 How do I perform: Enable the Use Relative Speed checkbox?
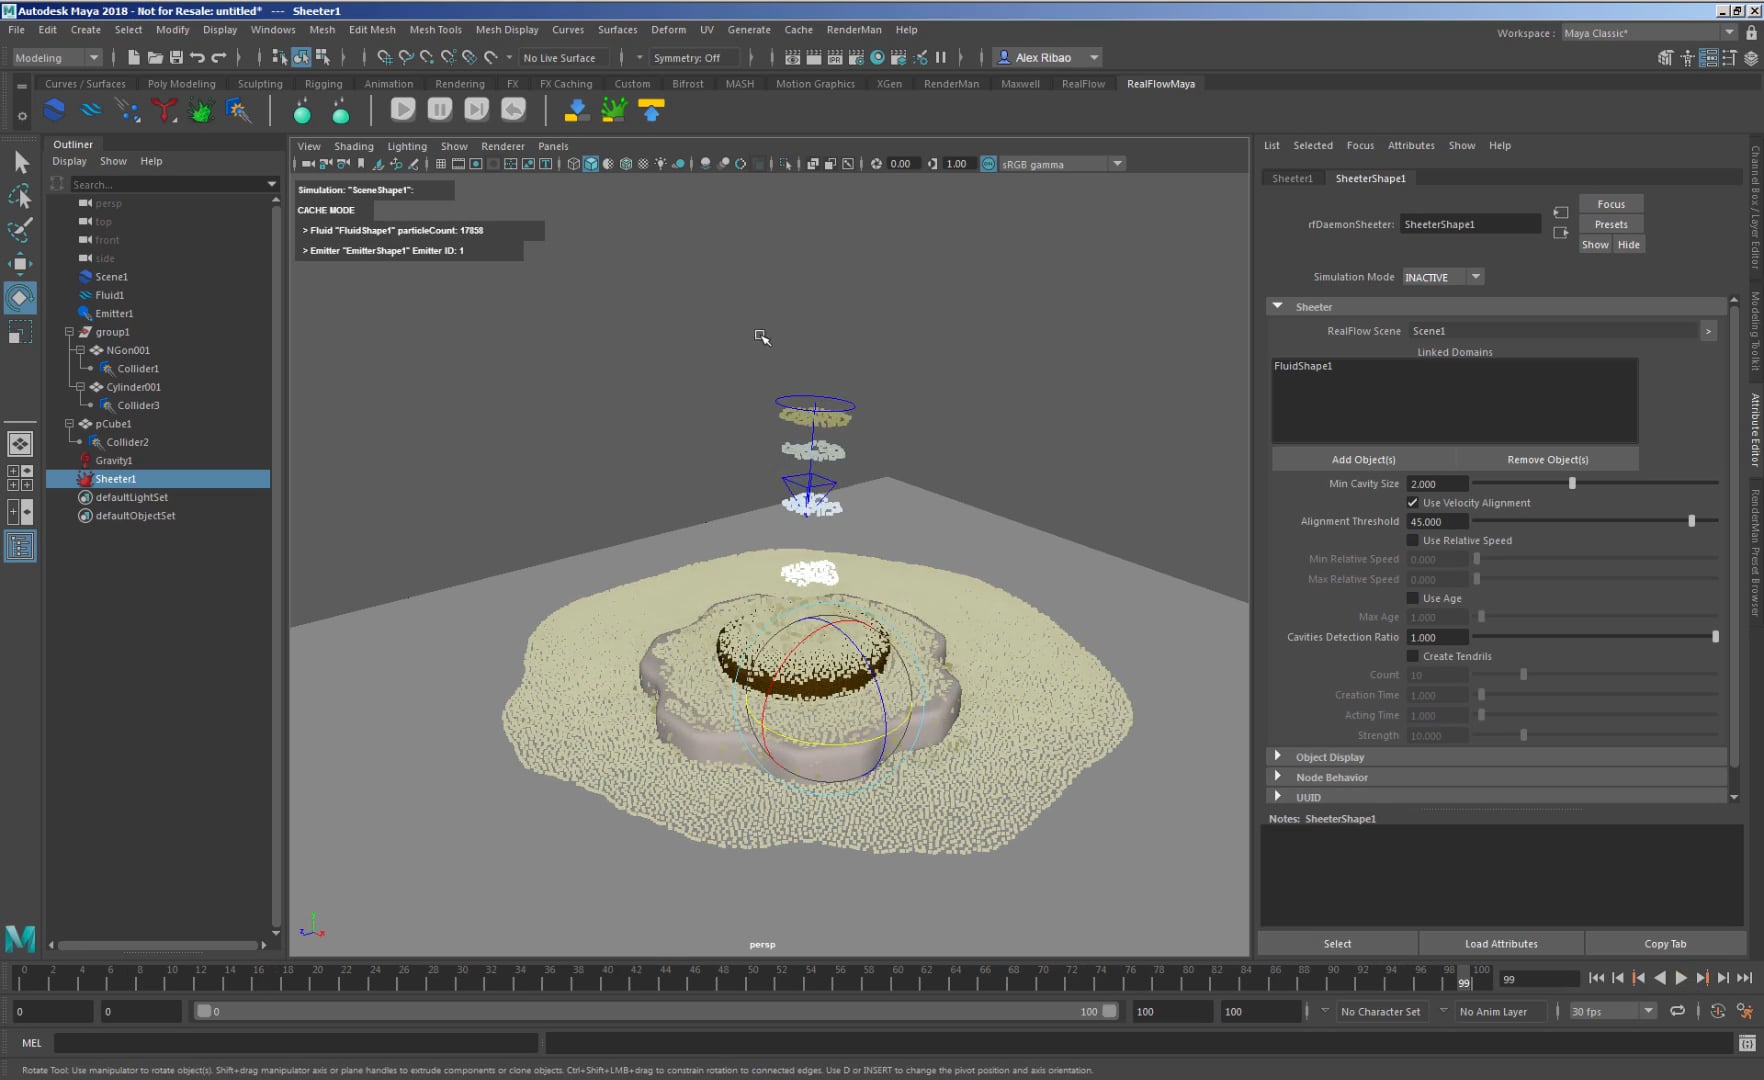(x=1413, y=540)
